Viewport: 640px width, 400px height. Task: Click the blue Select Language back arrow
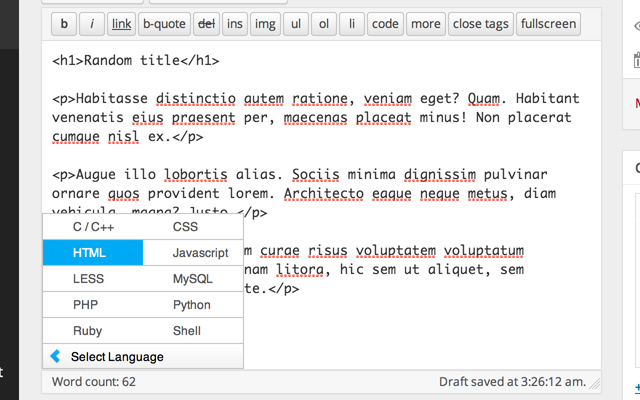coord(56,356)
